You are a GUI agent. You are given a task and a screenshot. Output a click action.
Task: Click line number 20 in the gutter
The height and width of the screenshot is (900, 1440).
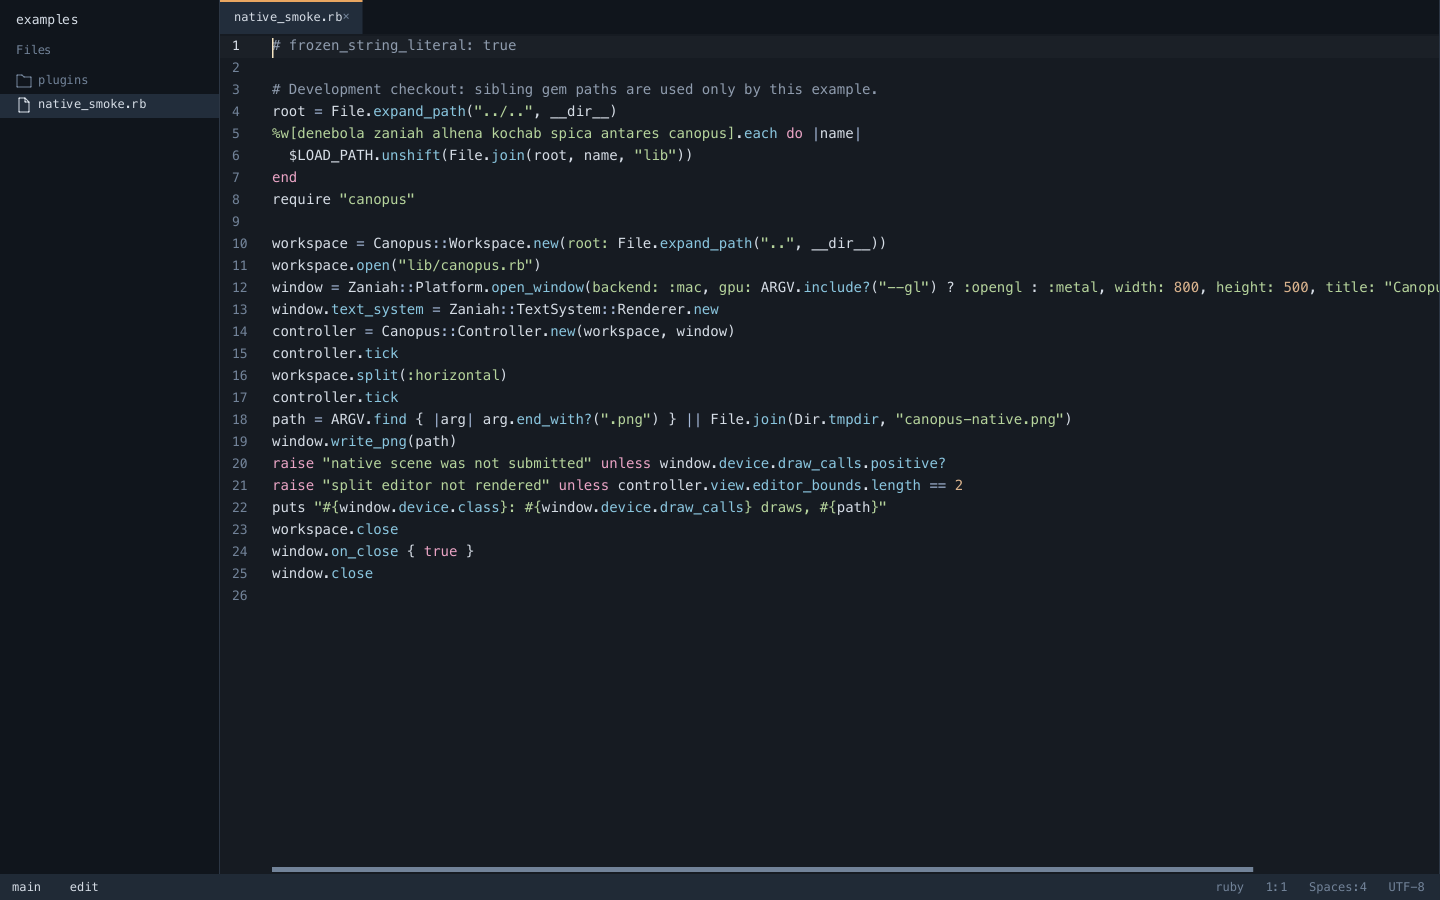pyautogui.click(x=240, y=464)
